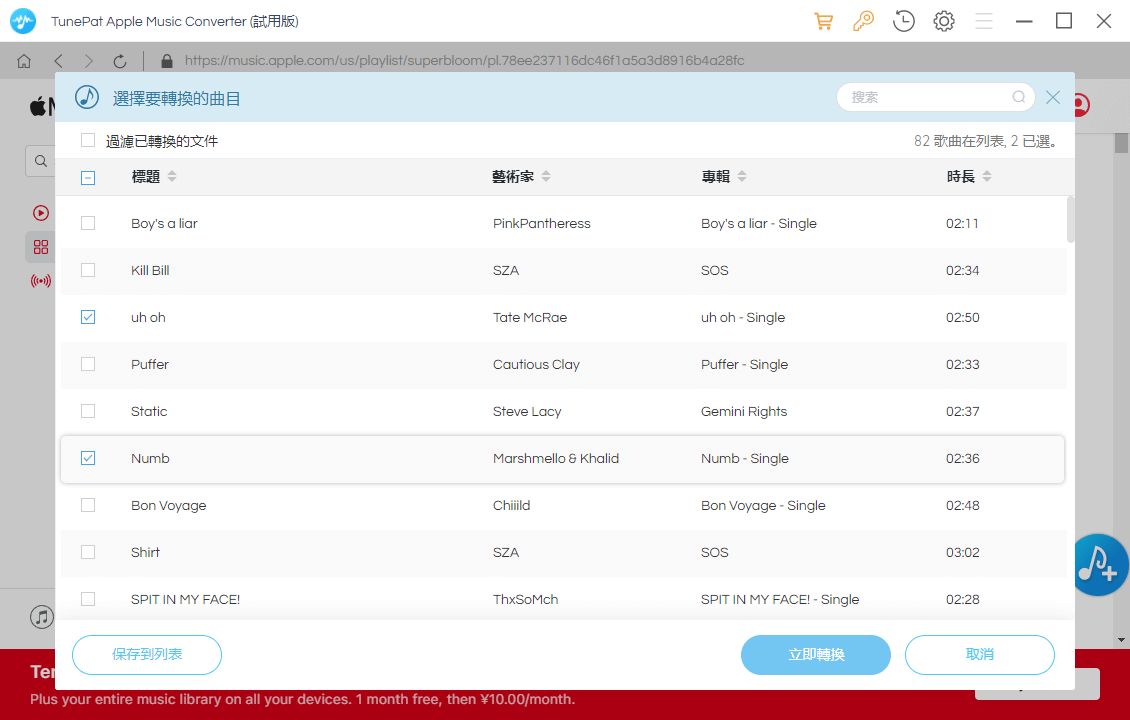Click the key registration icon
This screenshot has width=1130, height=720.
click(x=863, y=21)
